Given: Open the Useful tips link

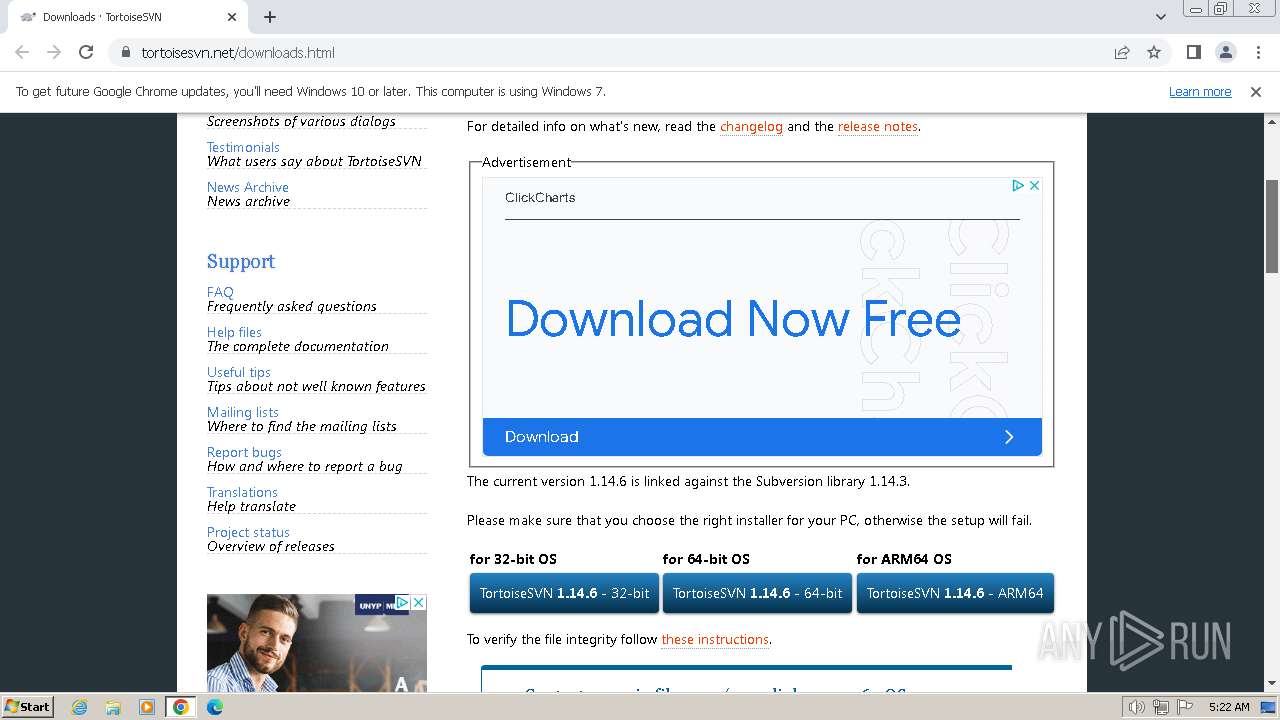Looking at the screenshot, I should tap(239, 372).
